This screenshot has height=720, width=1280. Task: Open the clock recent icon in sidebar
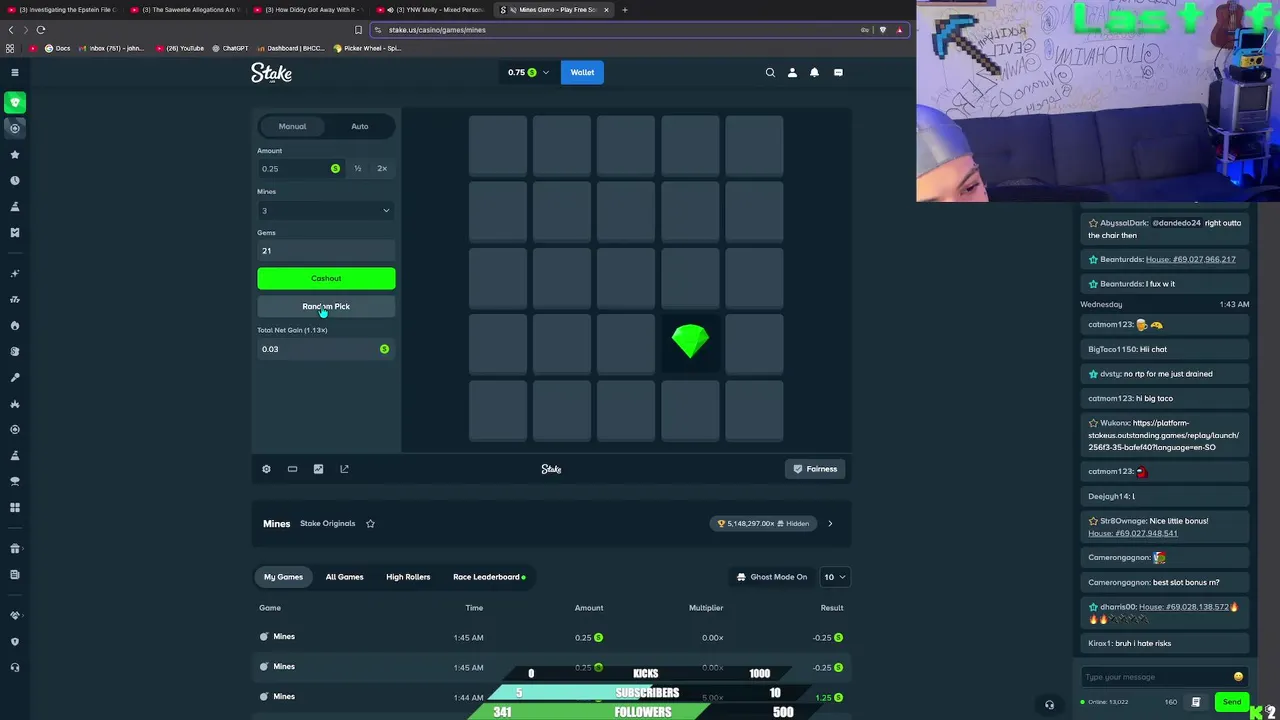click(x=15, y=180)
